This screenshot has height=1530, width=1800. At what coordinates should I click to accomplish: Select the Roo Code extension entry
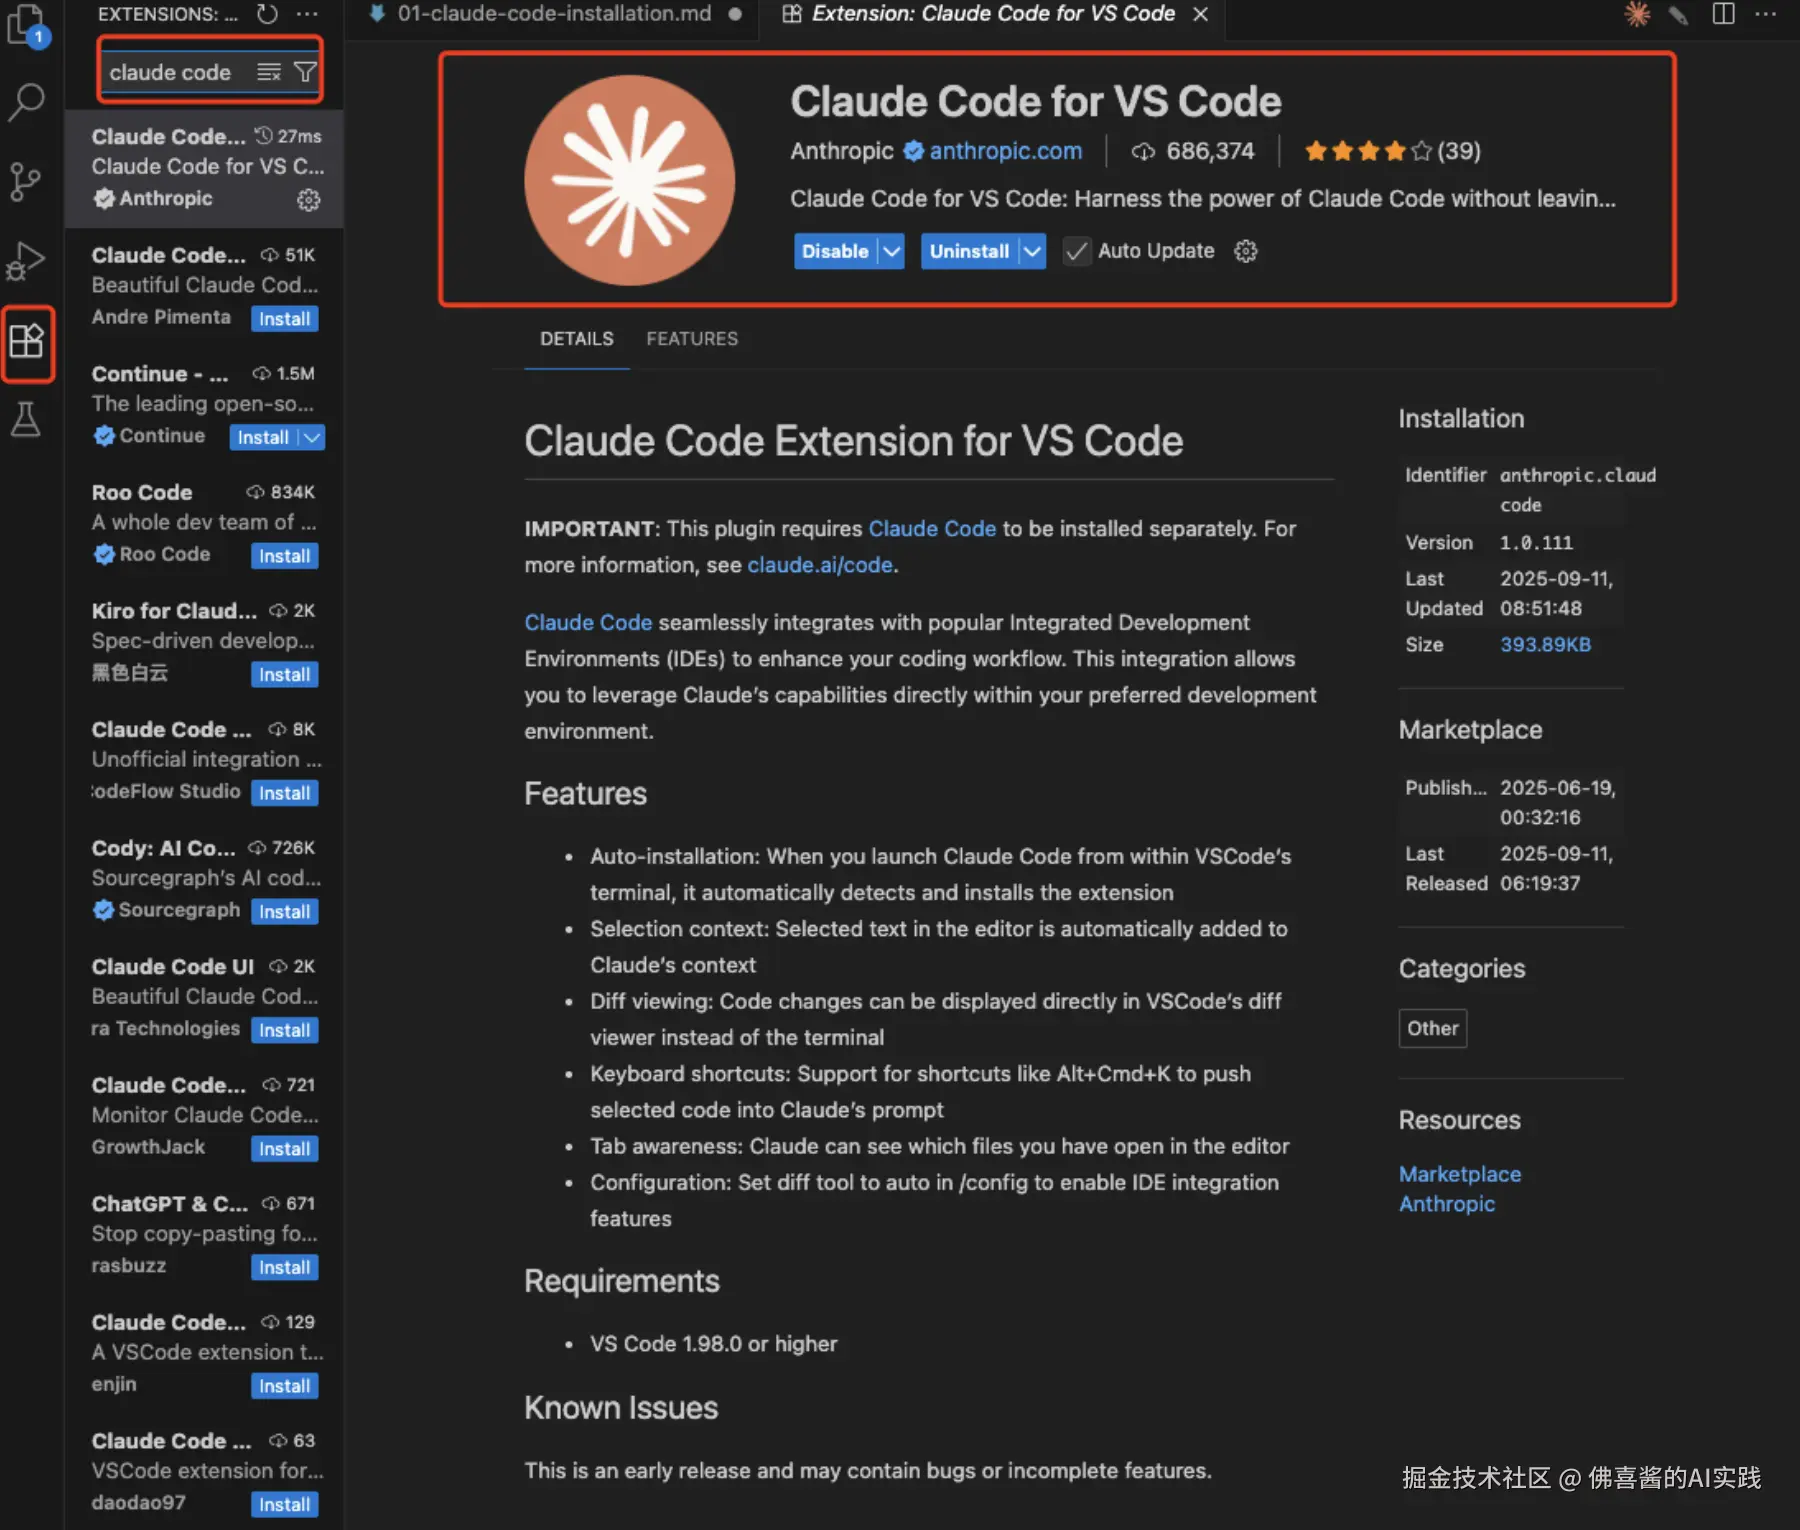(204, 524)
